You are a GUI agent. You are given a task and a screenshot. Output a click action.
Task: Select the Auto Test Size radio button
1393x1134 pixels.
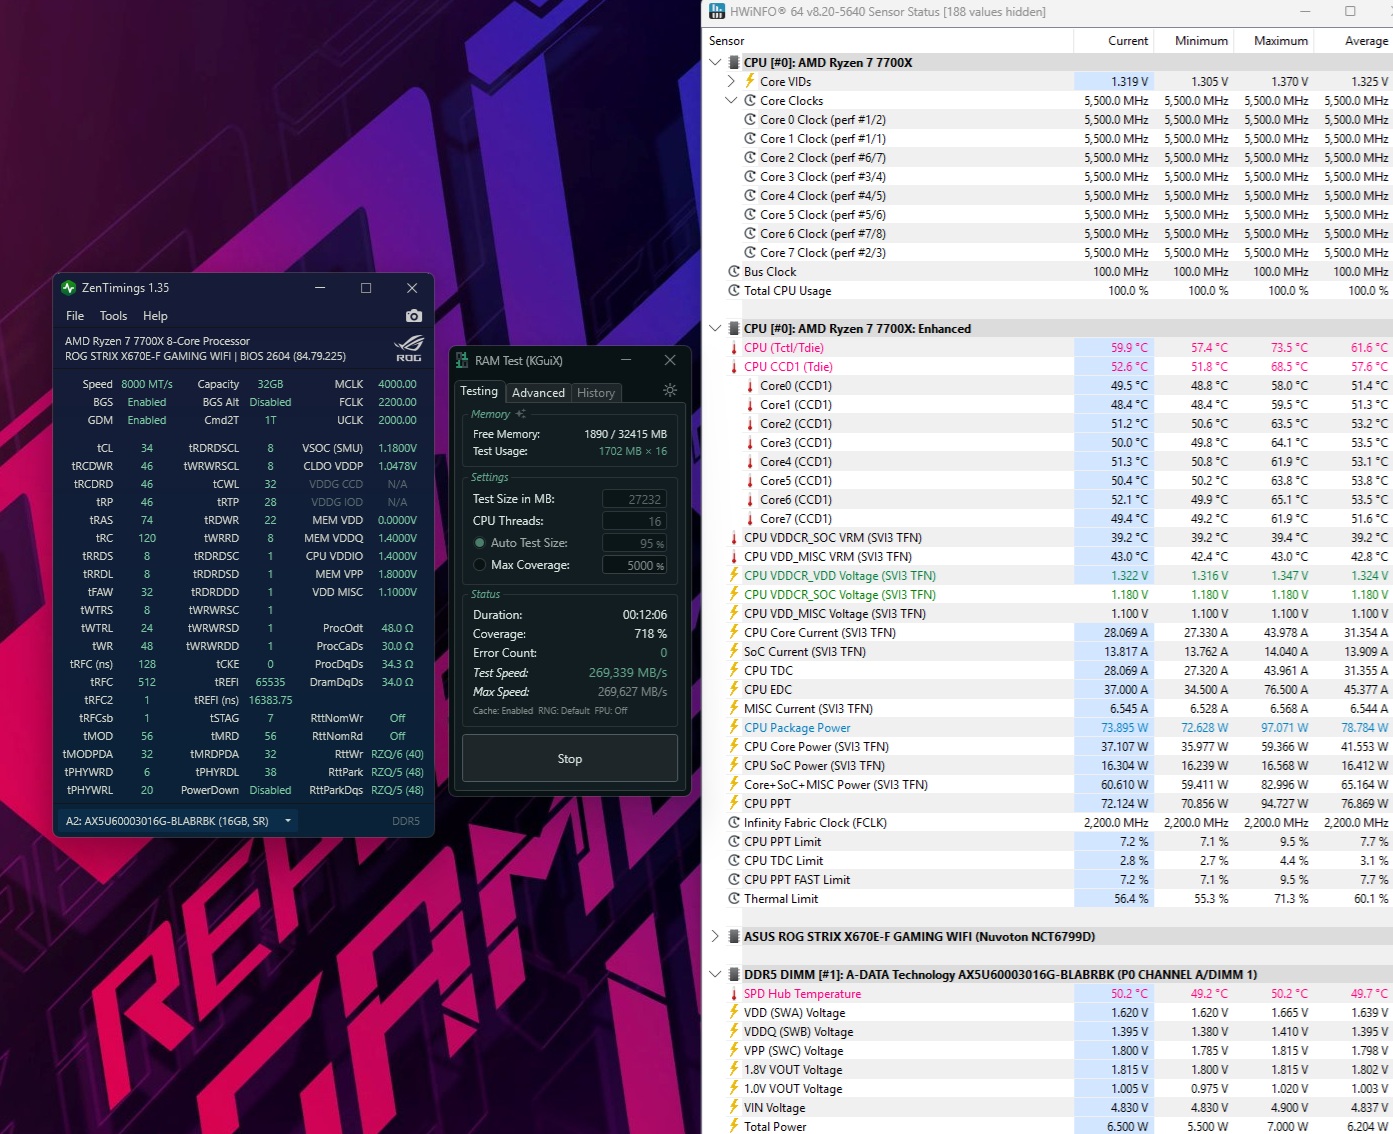click(480, 543)
